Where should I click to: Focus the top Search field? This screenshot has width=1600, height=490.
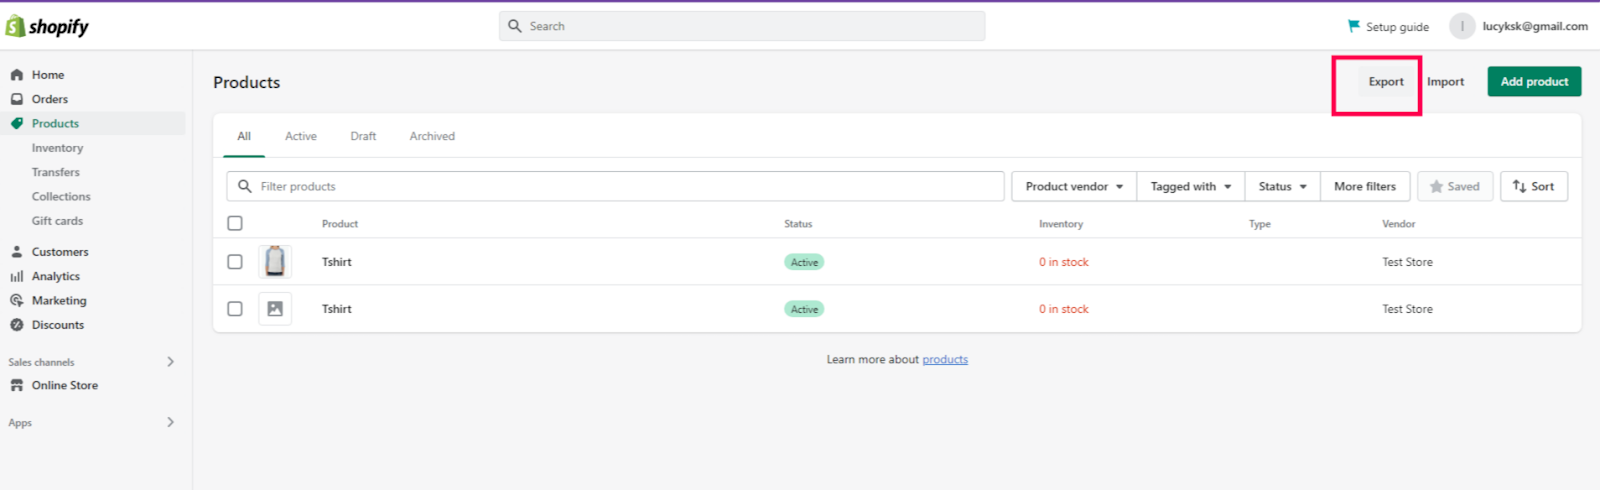tap(742, 26)
